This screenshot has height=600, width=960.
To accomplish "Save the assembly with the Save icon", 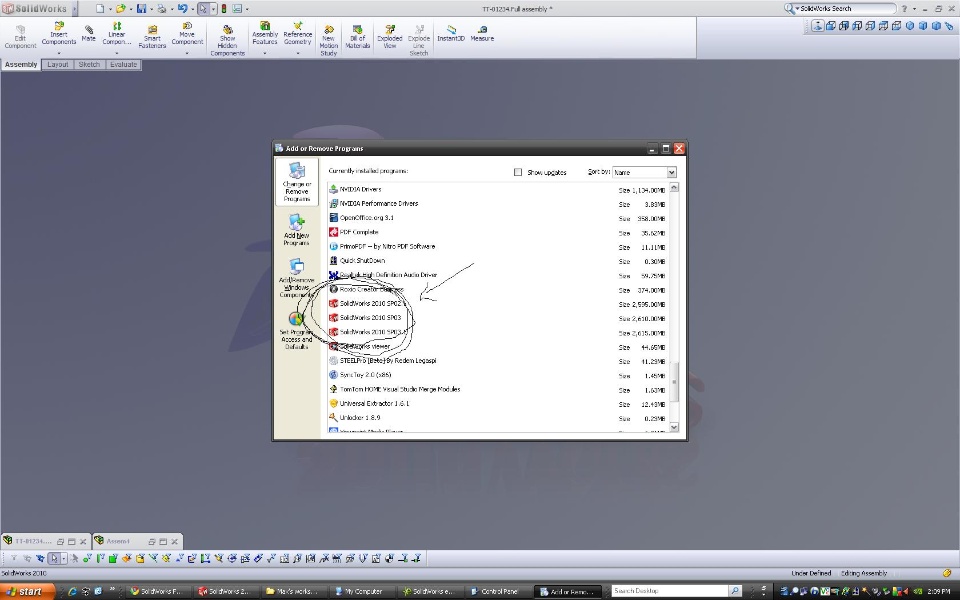I will coord(141,9).
